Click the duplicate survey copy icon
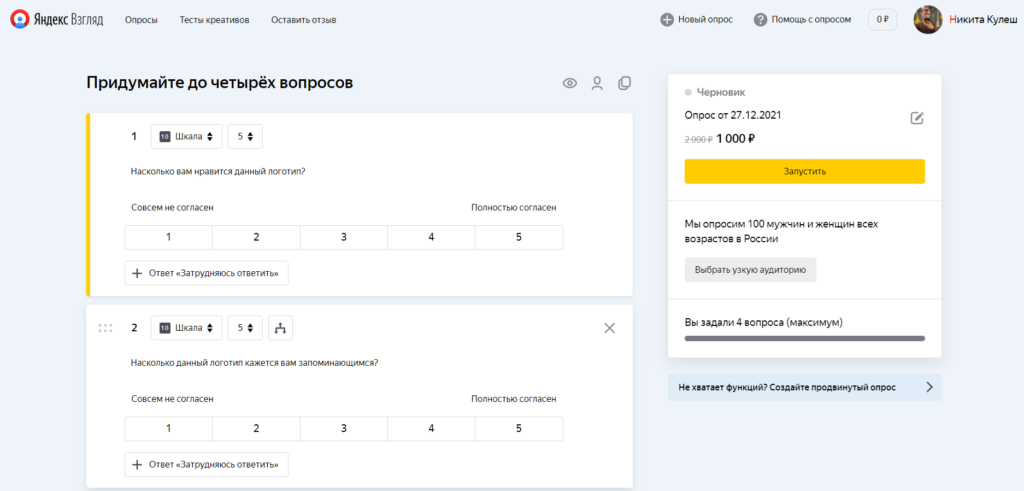 [x=625, y=84]
